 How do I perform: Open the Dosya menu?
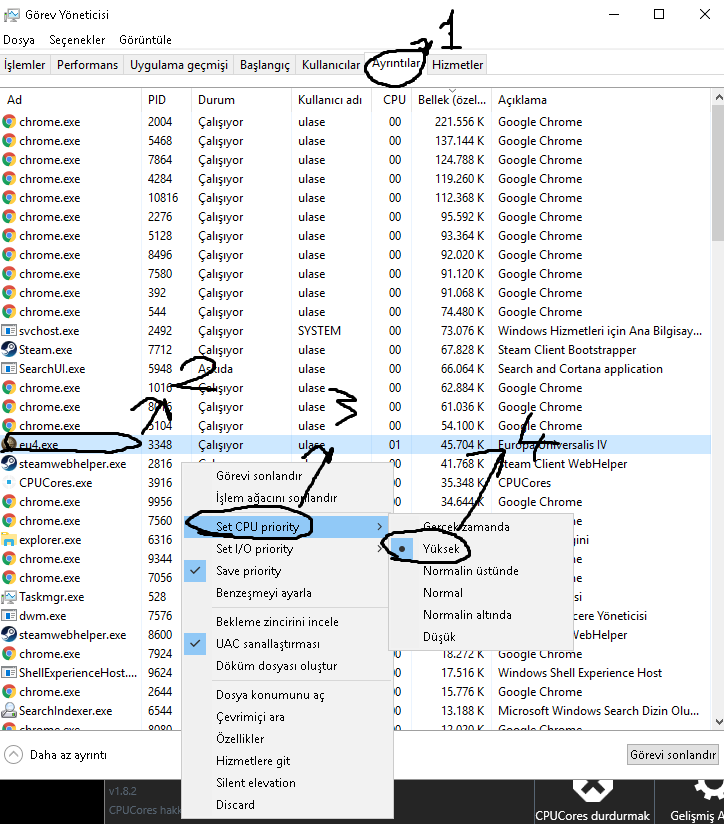tap(19, 40)
